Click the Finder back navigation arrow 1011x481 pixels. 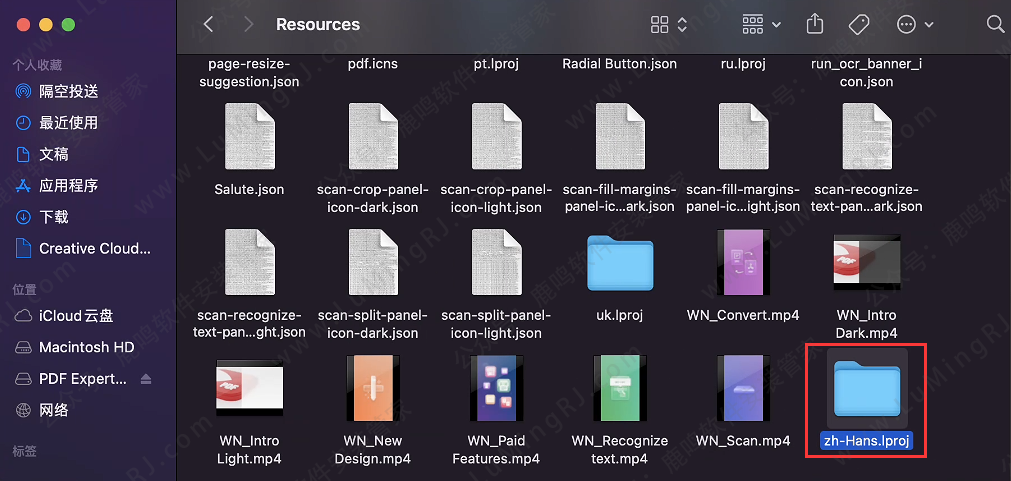tap(208, 24)
